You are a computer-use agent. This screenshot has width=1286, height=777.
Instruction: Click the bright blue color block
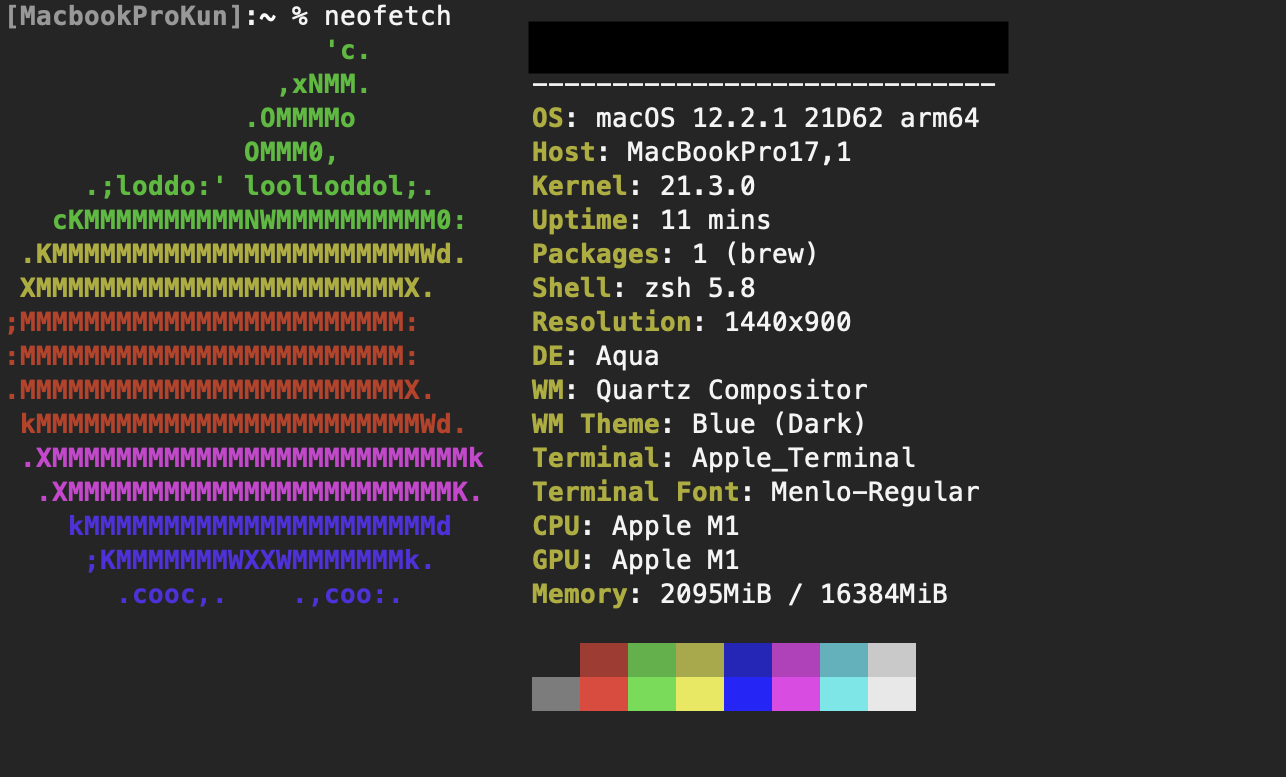748,694
